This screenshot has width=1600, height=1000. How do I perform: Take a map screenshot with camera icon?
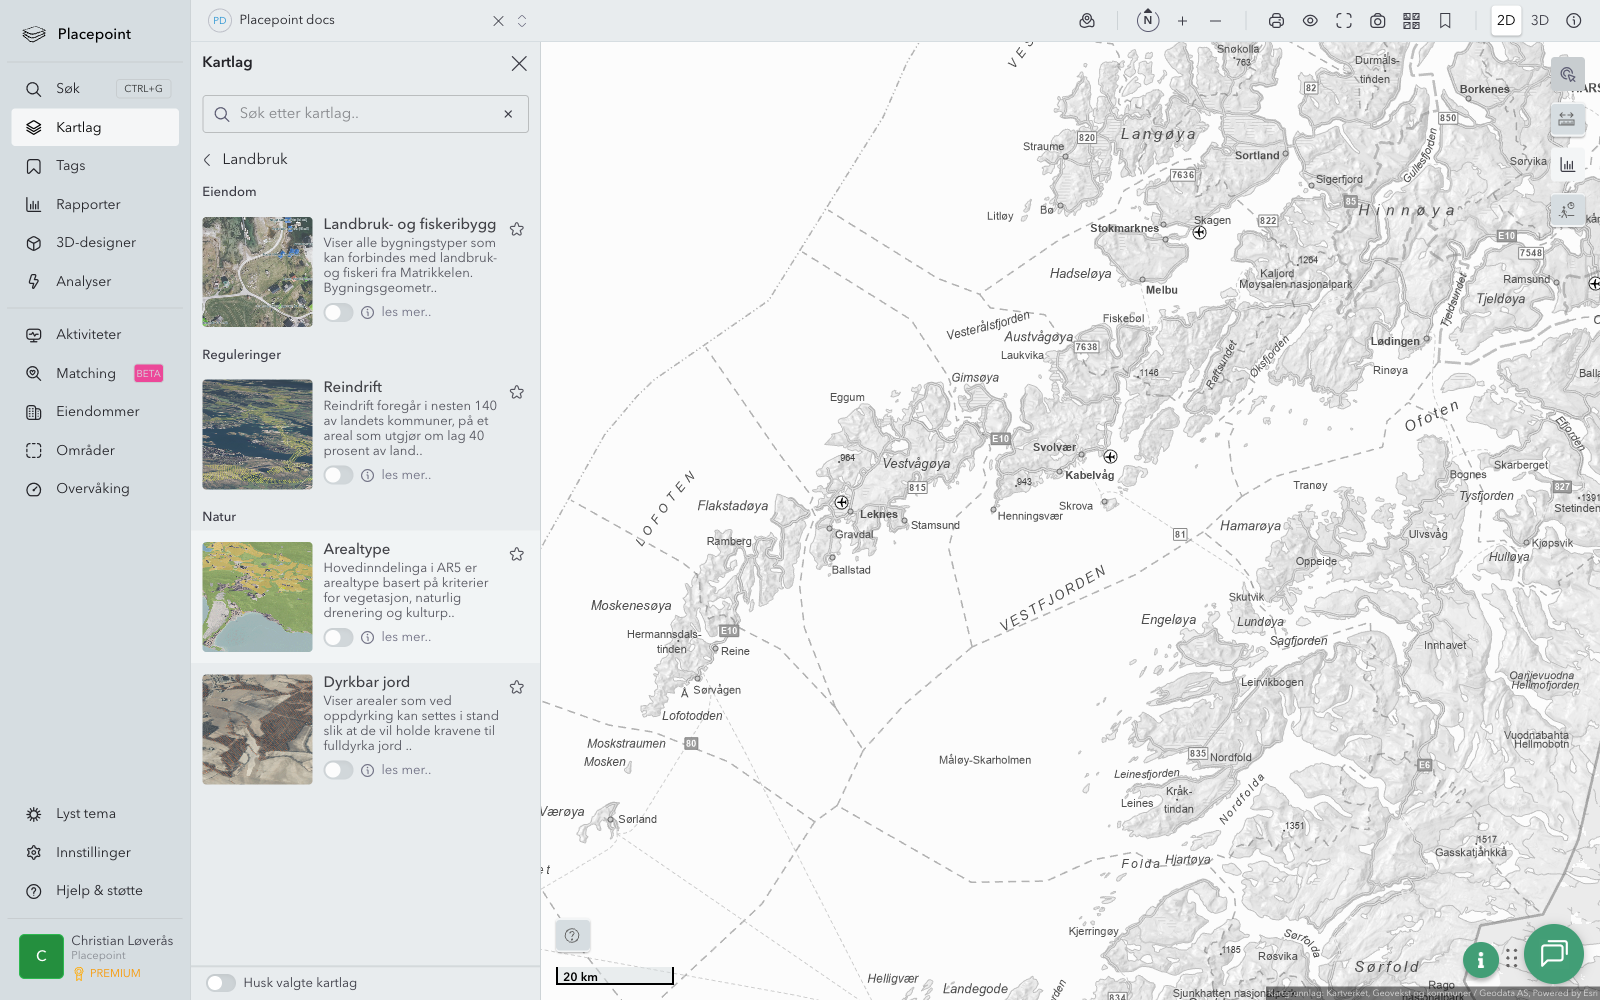point(1377,21)
